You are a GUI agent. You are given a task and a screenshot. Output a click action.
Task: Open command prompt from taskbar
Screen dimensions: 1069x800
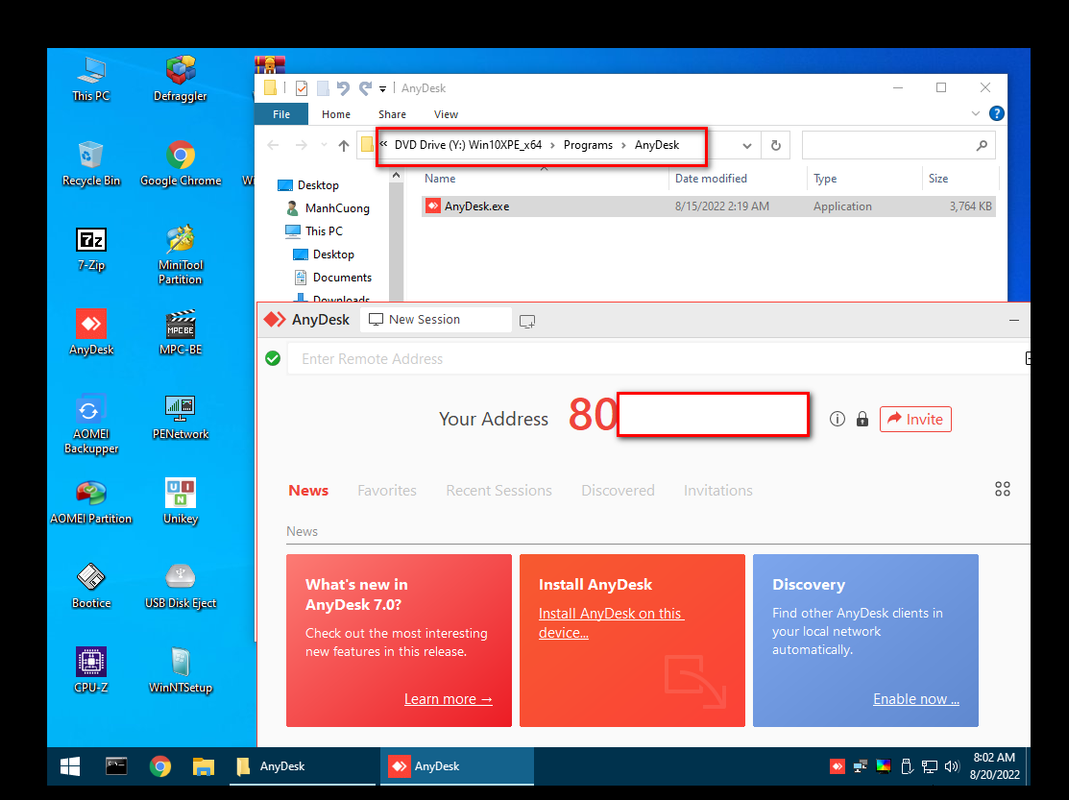point(116,767)
